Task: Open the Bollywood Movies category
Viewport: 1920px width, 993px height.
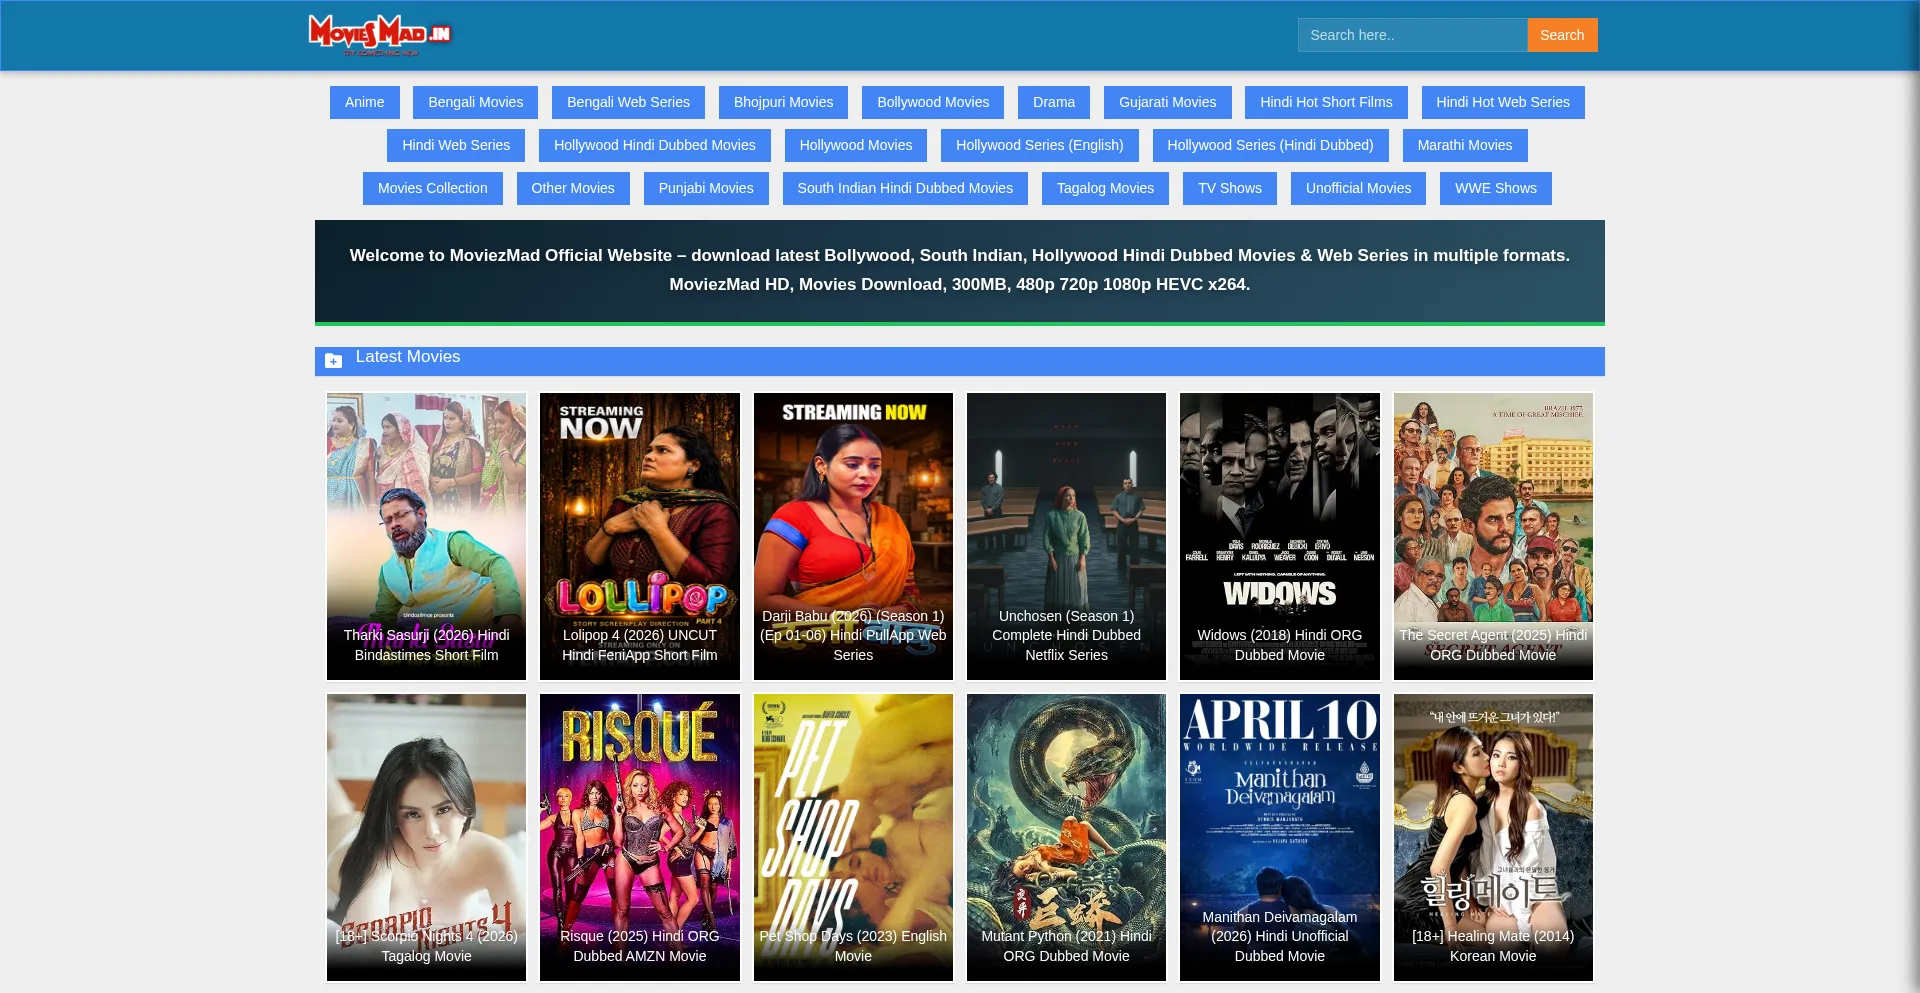Action: click(933, 102)
